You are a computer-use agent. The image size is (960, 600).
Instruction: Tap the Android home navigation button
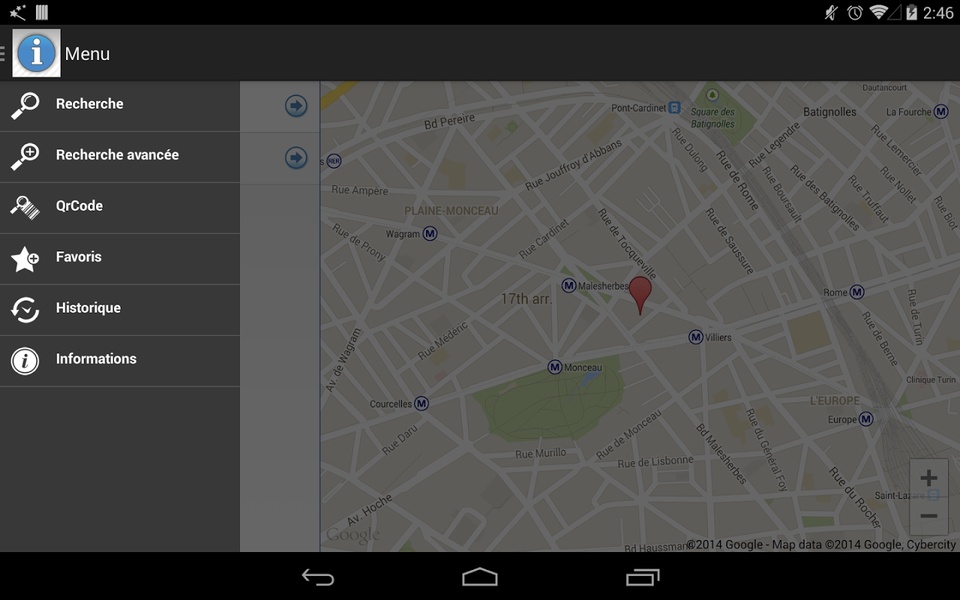[x=480, y=577]
